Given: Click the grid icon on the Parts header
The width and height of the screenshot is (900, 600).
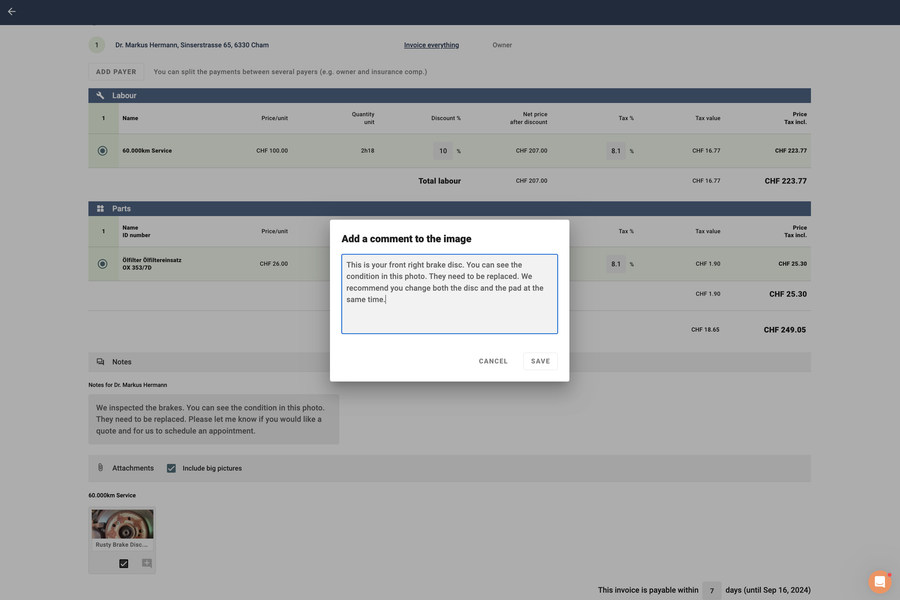Looking at the screenshot, I should pyautogui.click(x=99, y=208).
